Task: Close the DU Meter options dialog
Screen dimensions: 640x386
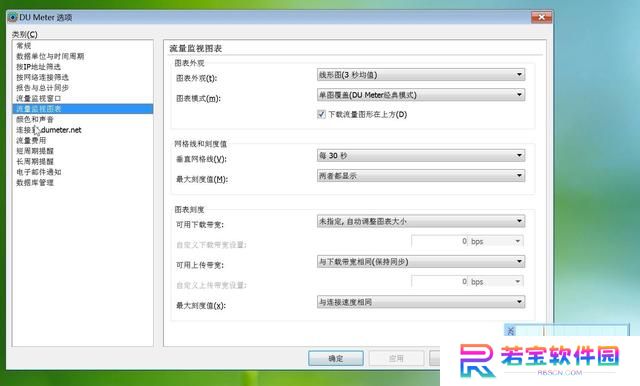Action: (x=541, y=17)
